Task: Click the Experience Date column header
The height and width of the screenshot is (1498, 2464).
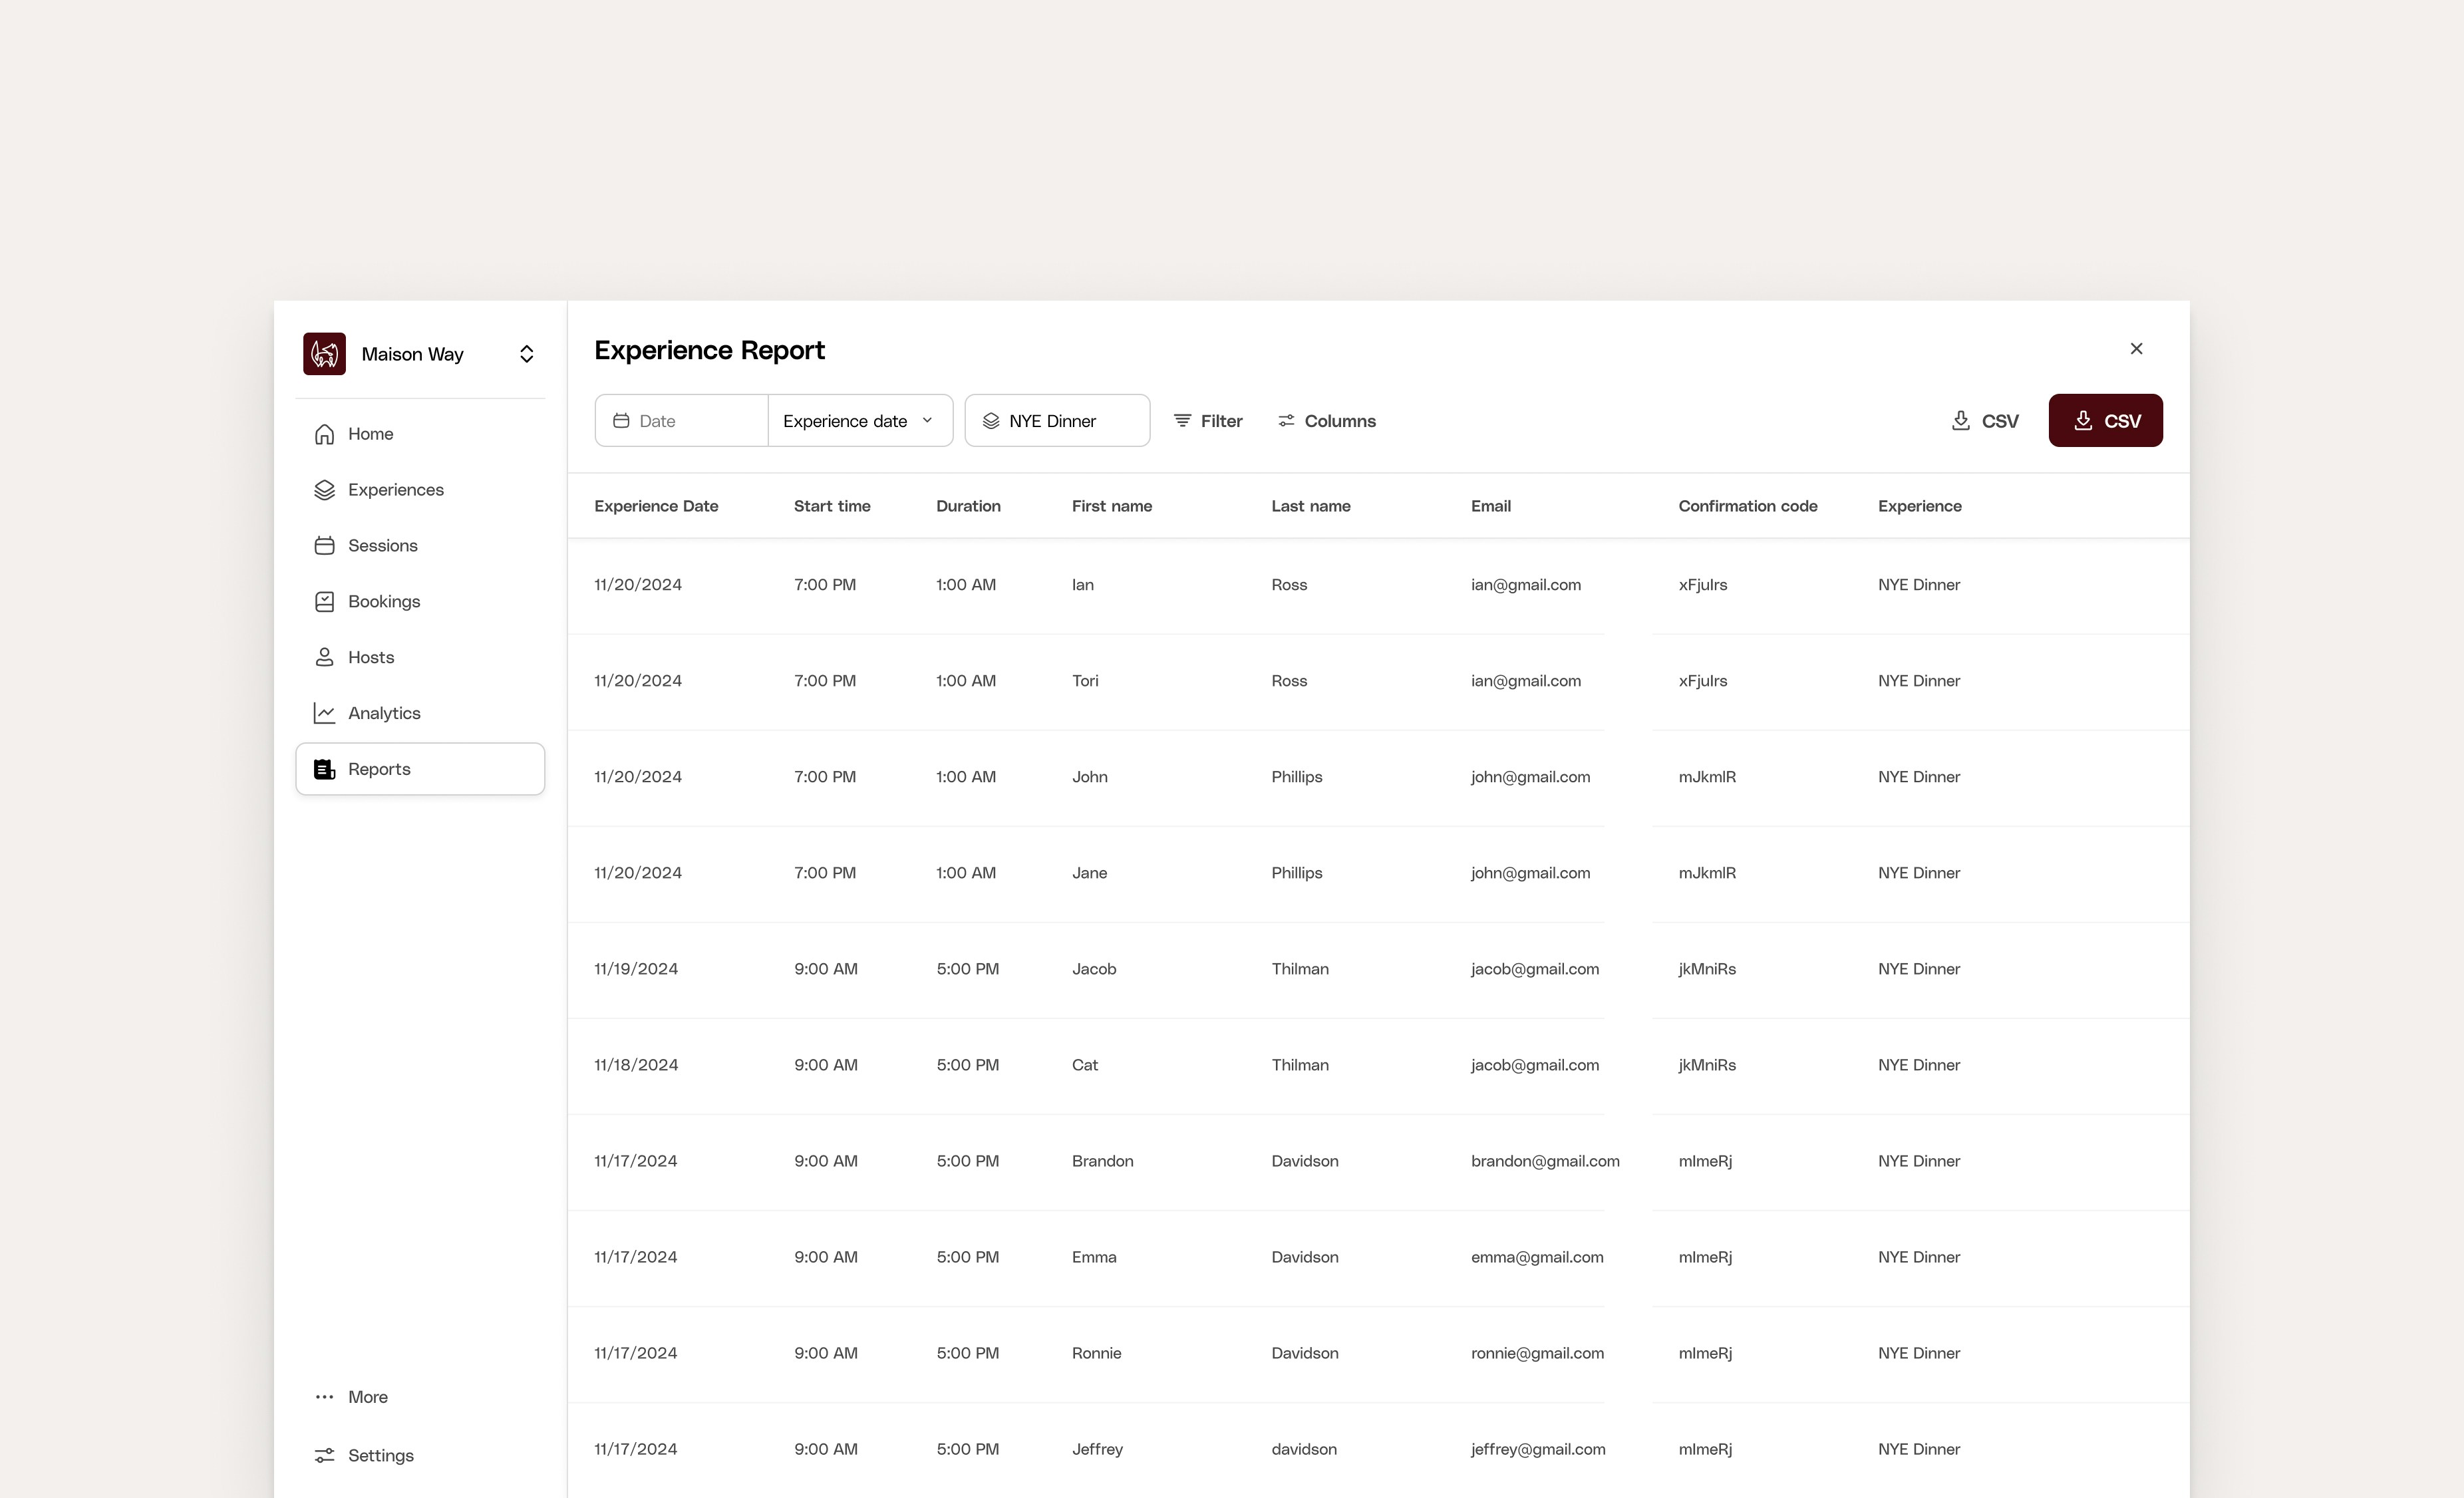Action: click(656, 506)
